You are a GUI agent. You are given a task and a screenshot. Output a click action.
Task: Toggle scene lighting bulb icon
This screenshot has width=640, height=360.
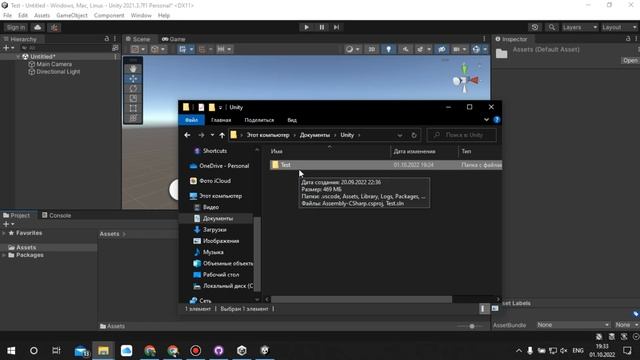388,49
